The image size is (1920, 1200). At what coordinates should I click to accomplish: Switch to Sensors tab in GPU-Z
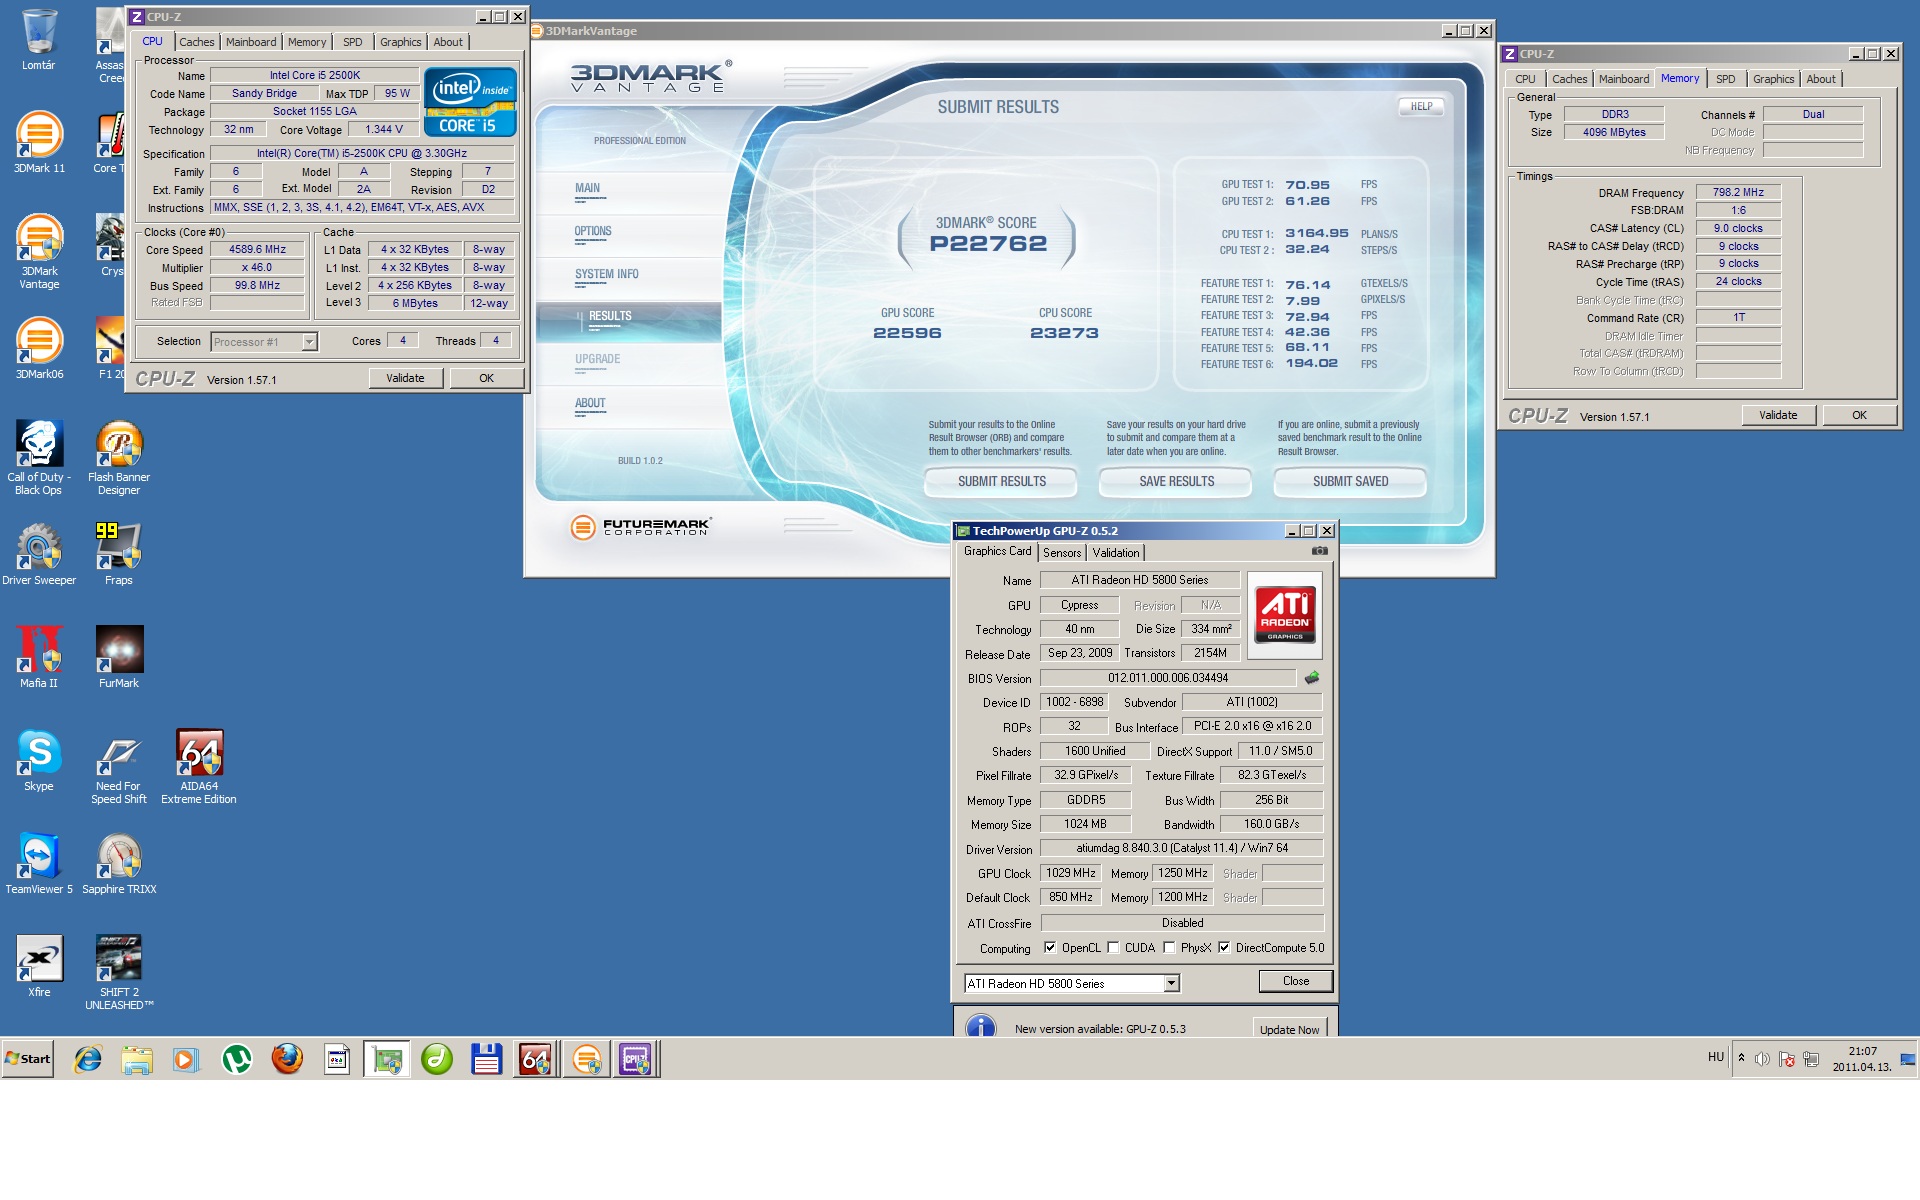coord(1062,553)
